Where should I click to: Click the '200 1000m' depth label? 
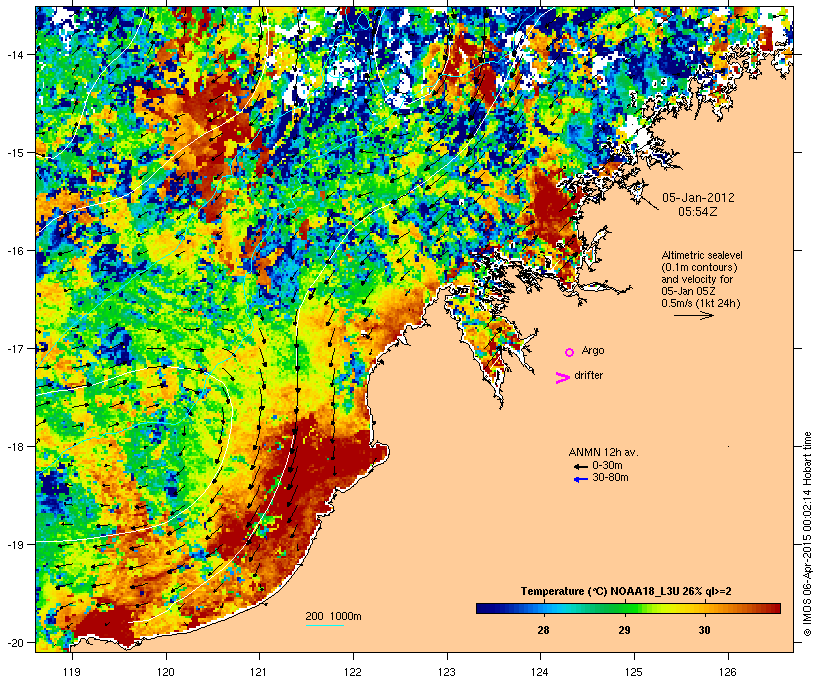(x=333, y=616)
